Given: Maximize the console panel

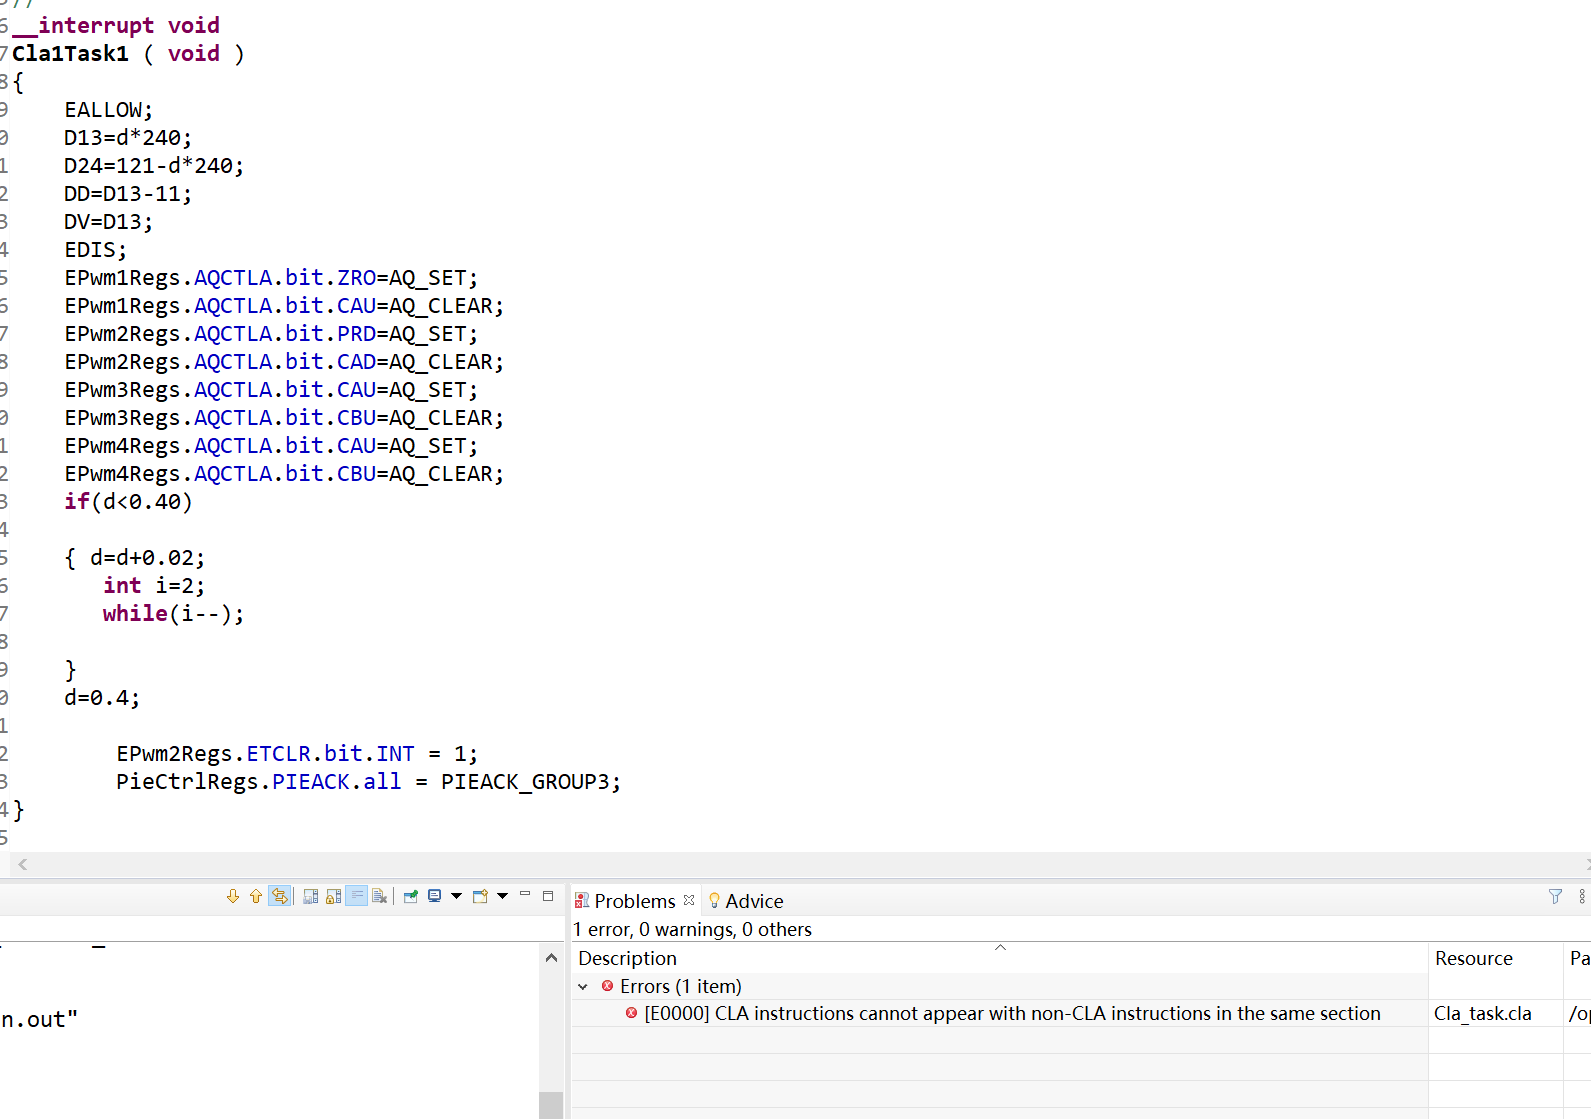Looking at the screenshot, I should (x=548, y=895).
